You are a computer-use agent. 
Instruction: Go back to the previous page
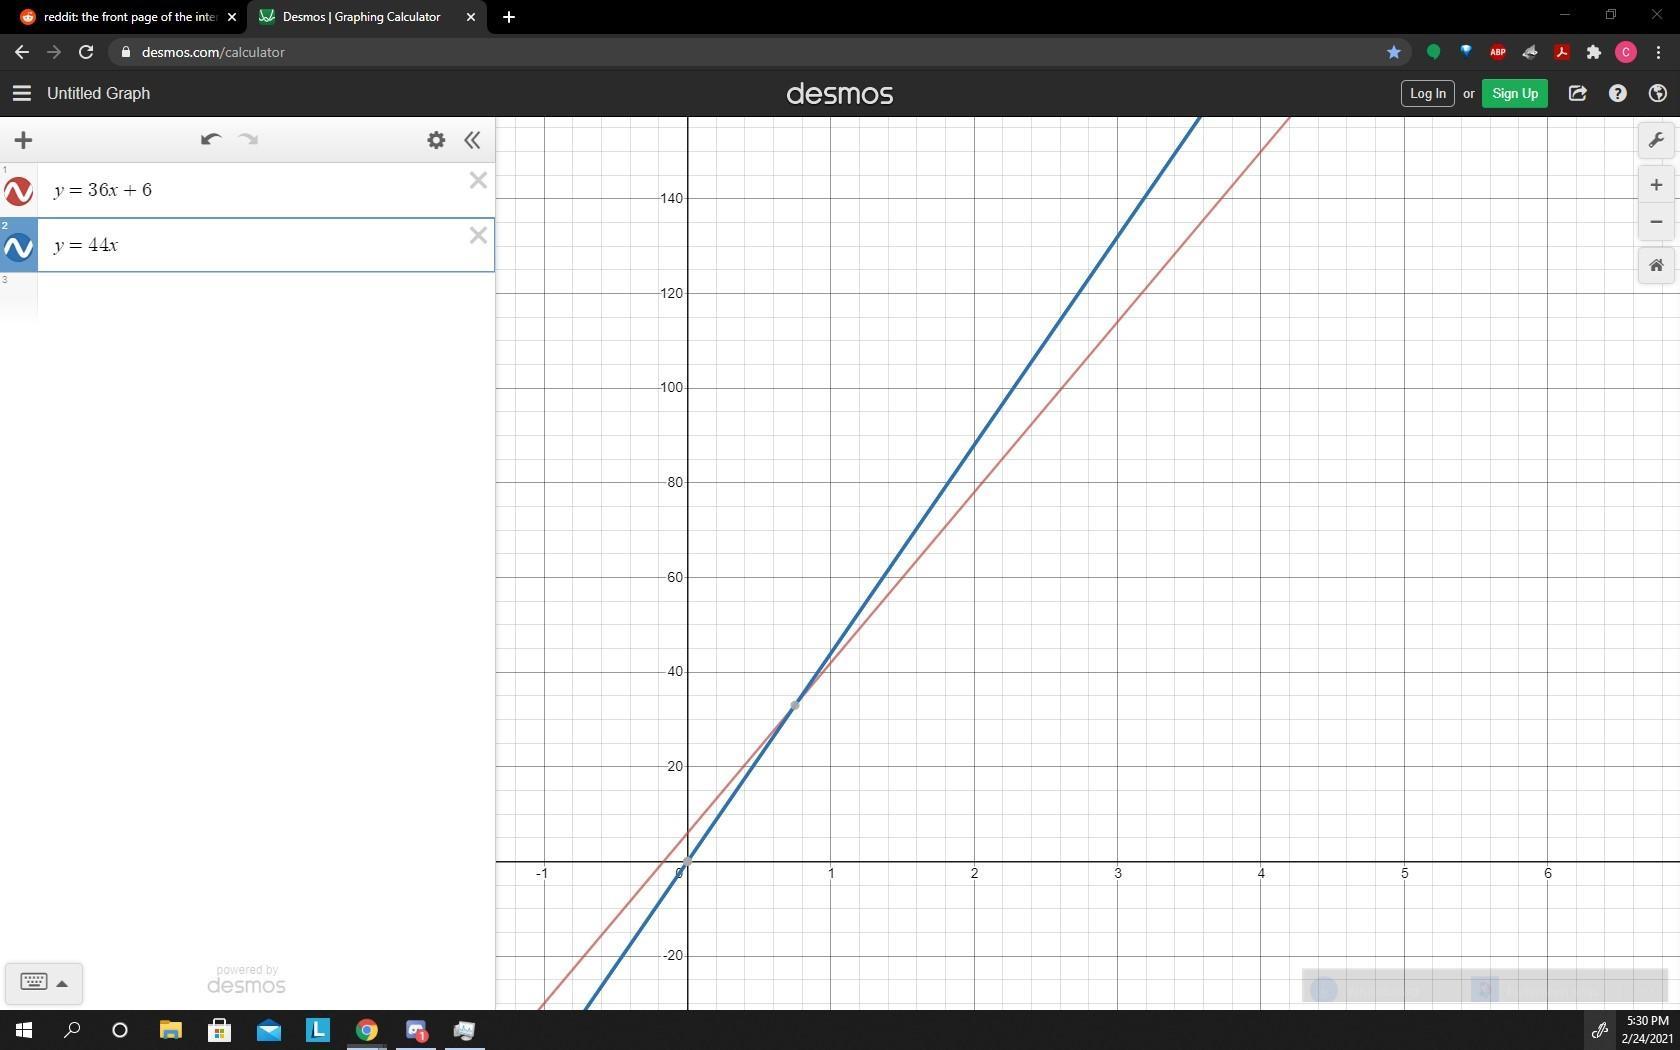(22, 52)
